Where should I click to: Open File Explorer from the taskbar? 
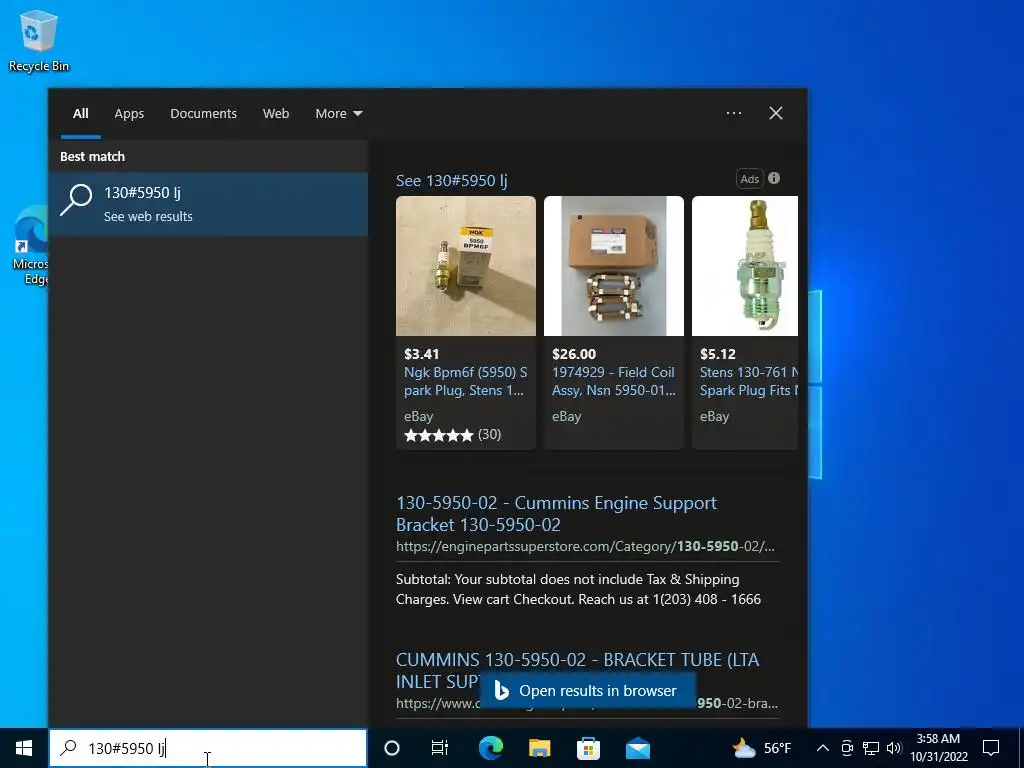click(x=539, y=748)
